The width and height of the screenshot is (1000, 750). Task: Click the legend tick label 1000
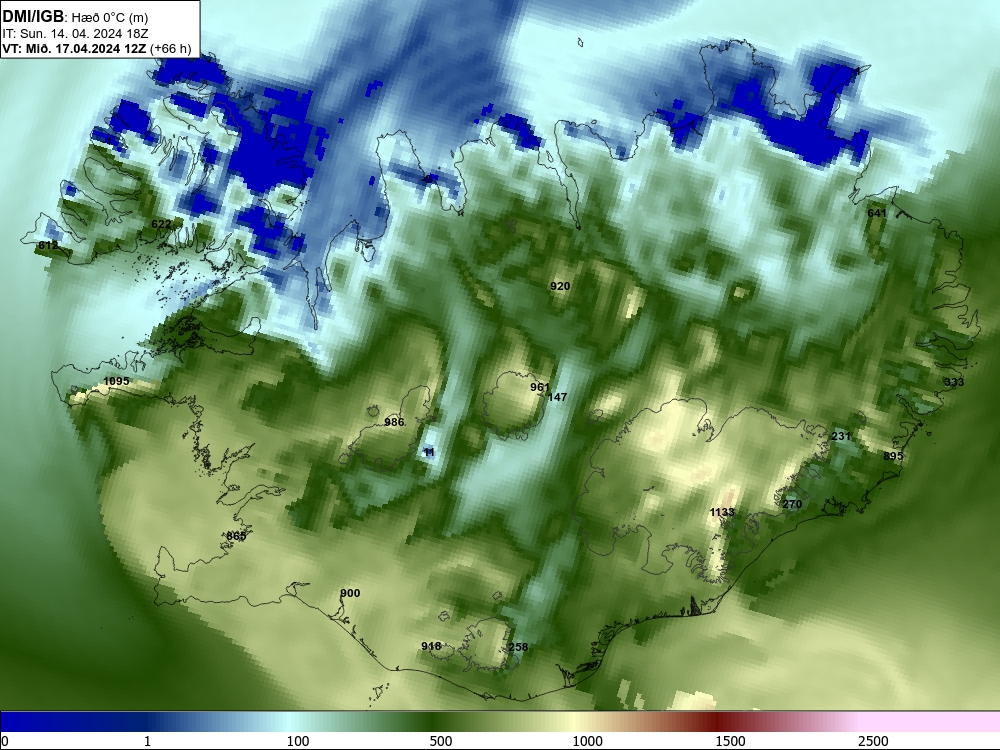587,741
